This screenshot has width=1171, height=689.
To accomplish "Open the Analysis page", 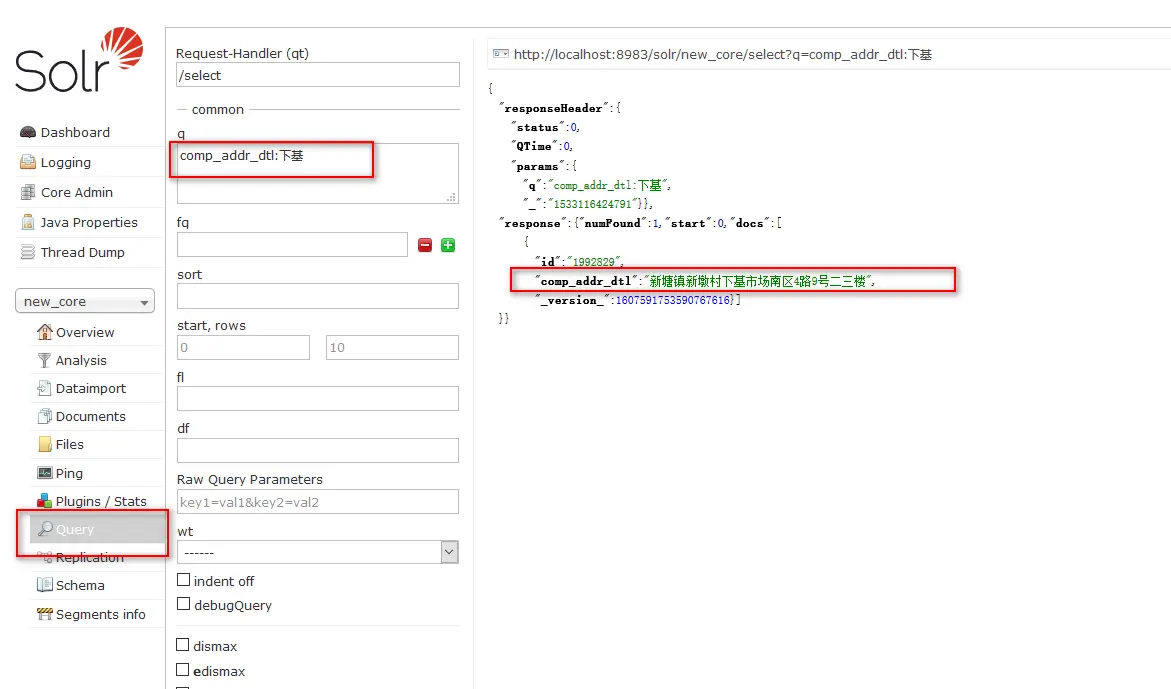I will coord(81,361).
